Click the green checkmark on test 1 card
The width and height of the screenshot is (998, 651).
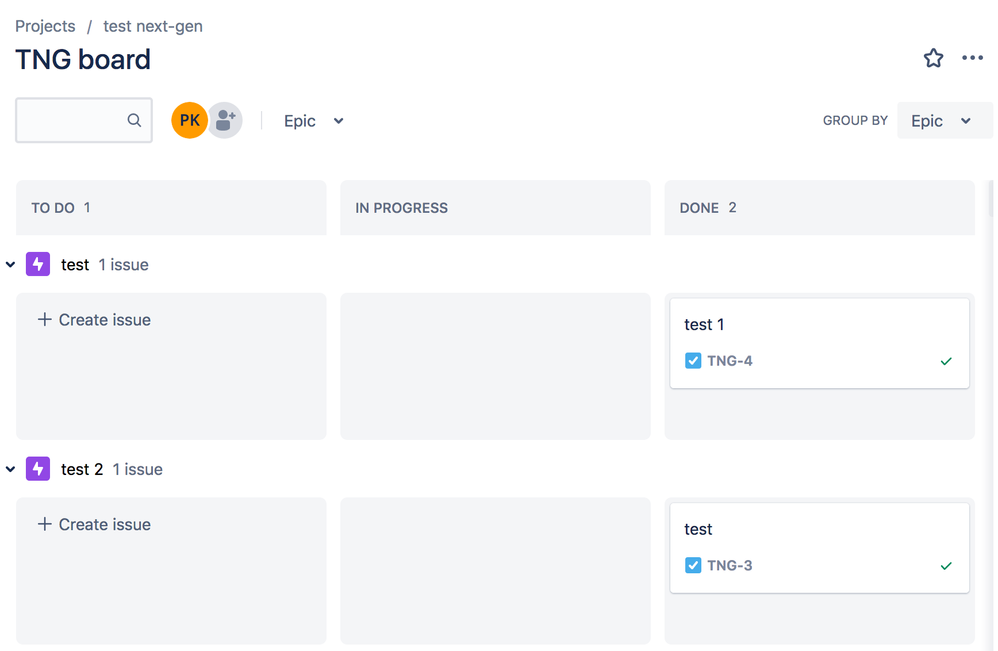(946, 361)
